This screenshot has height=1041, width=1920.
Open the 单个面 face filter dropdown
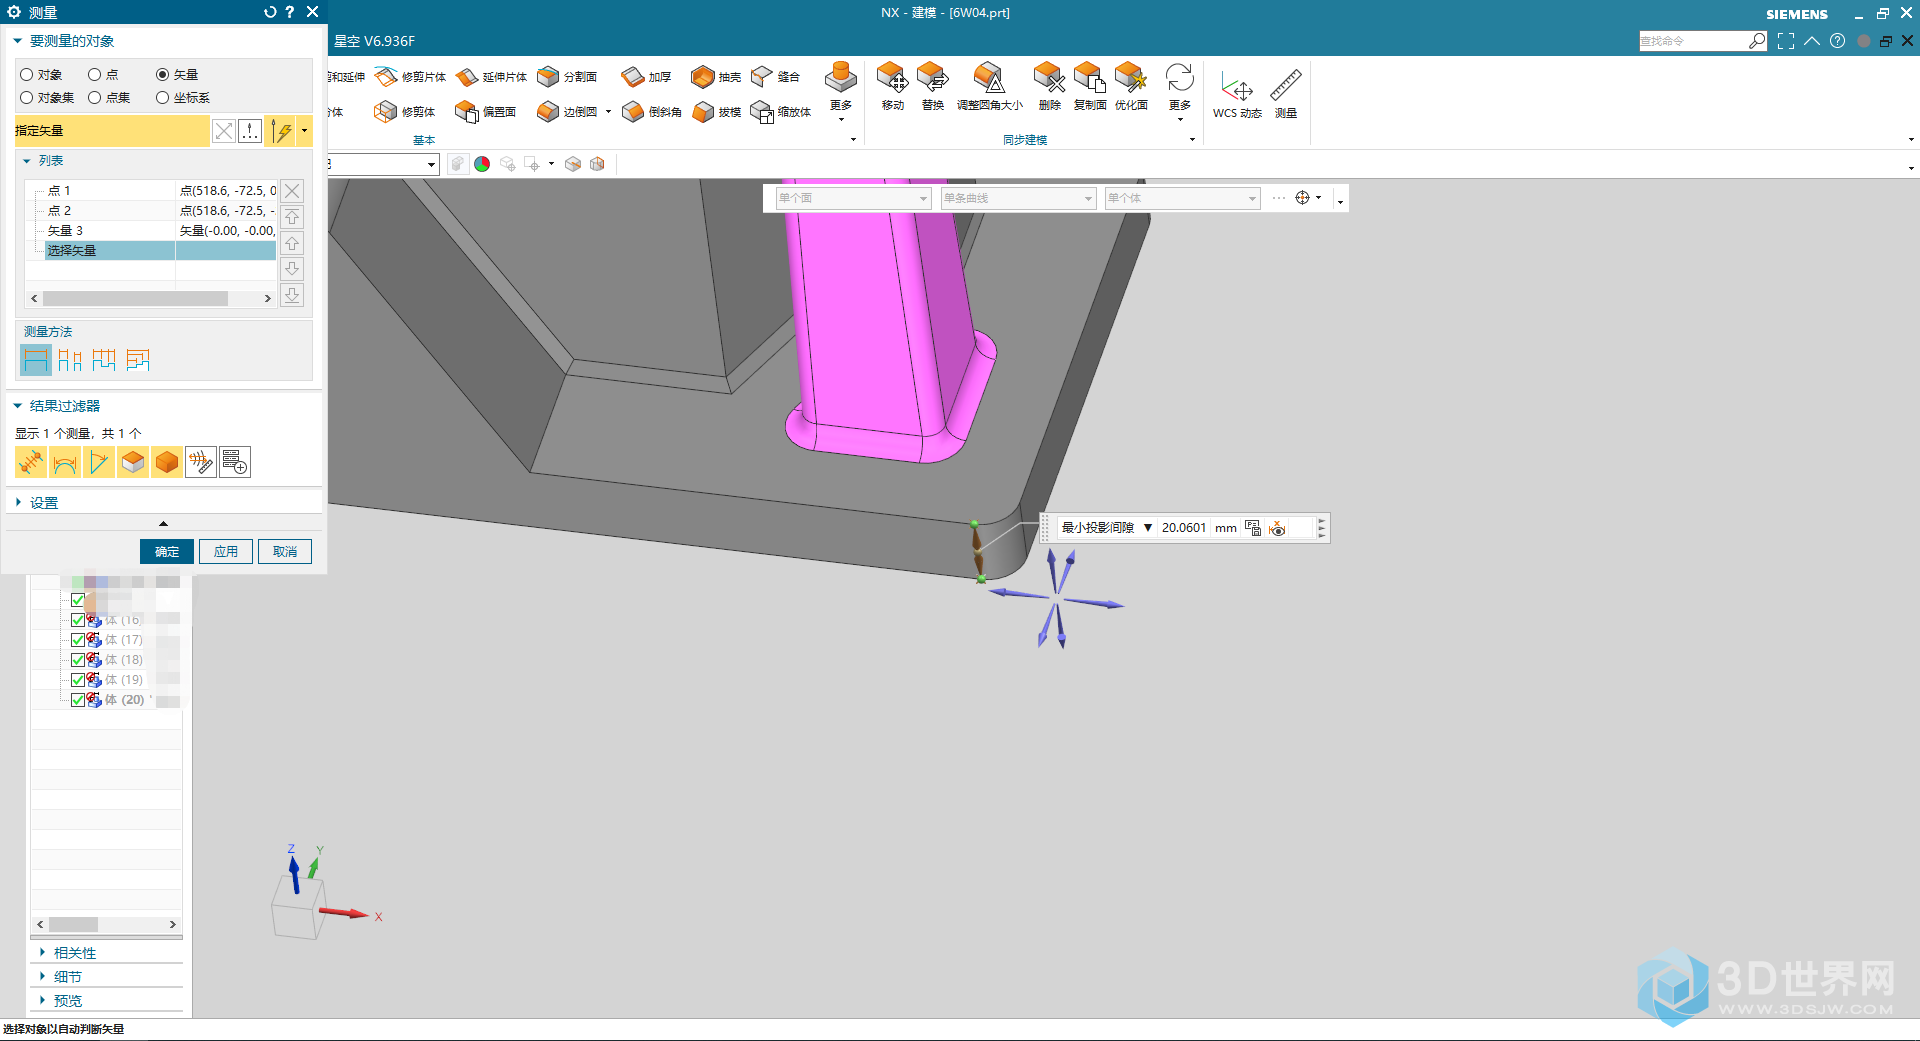pos(923,199)
